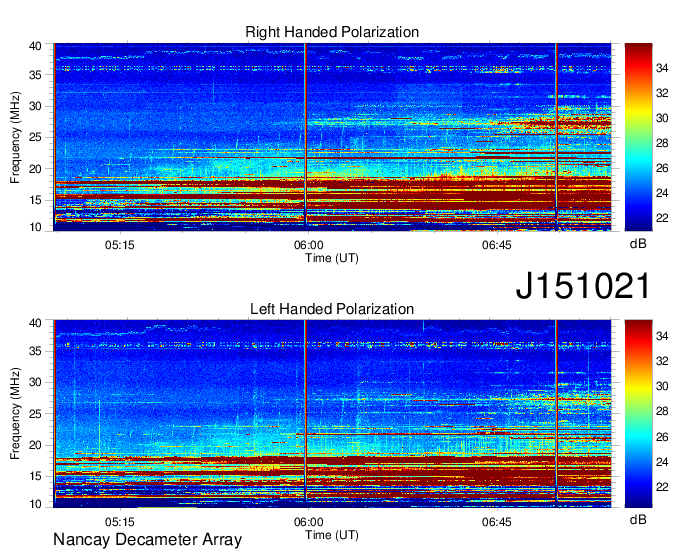Screen dimensions: 680x552
Task: Click the "32" value on Right Handed color bar
Action: (x=662, y=93)
